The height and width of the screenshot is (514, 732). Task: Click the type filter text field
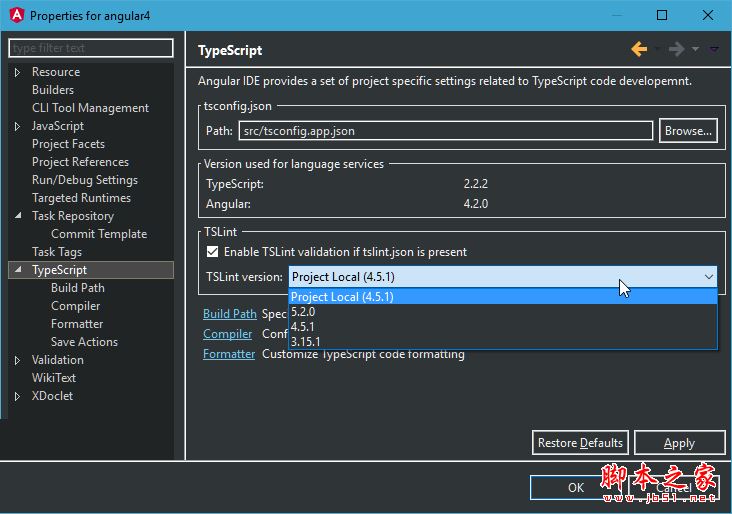(91, 48)
